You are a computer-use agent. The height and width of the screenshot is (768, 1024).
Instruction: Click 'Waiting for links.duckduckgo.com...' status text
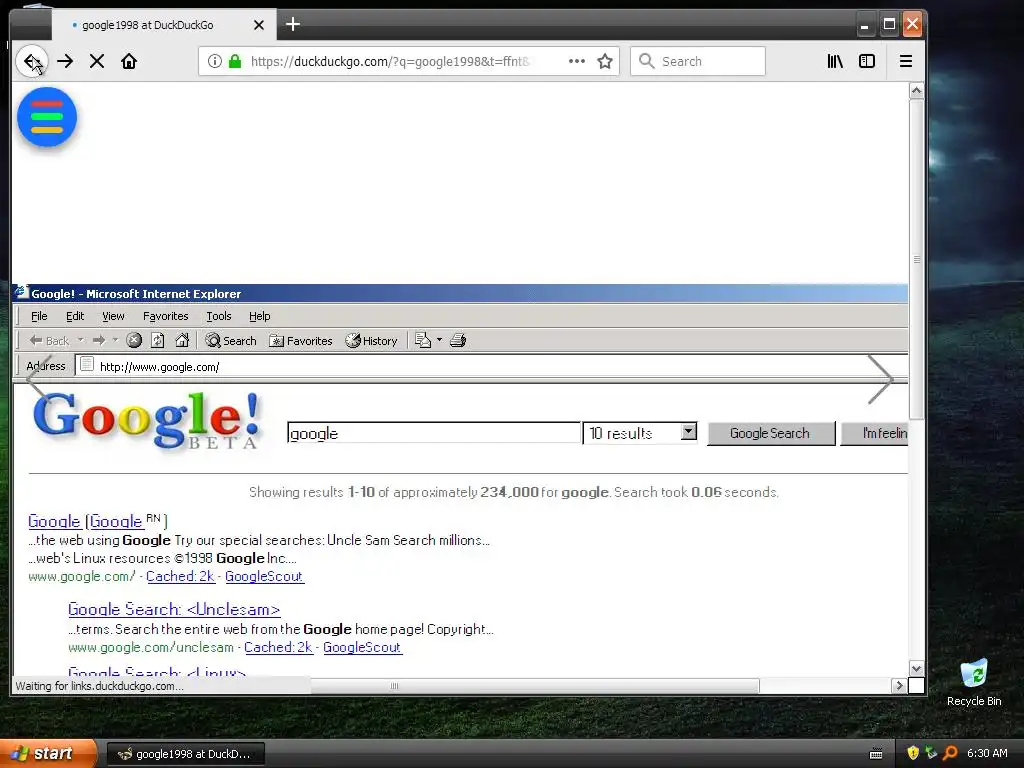click(x=99, y=686)
